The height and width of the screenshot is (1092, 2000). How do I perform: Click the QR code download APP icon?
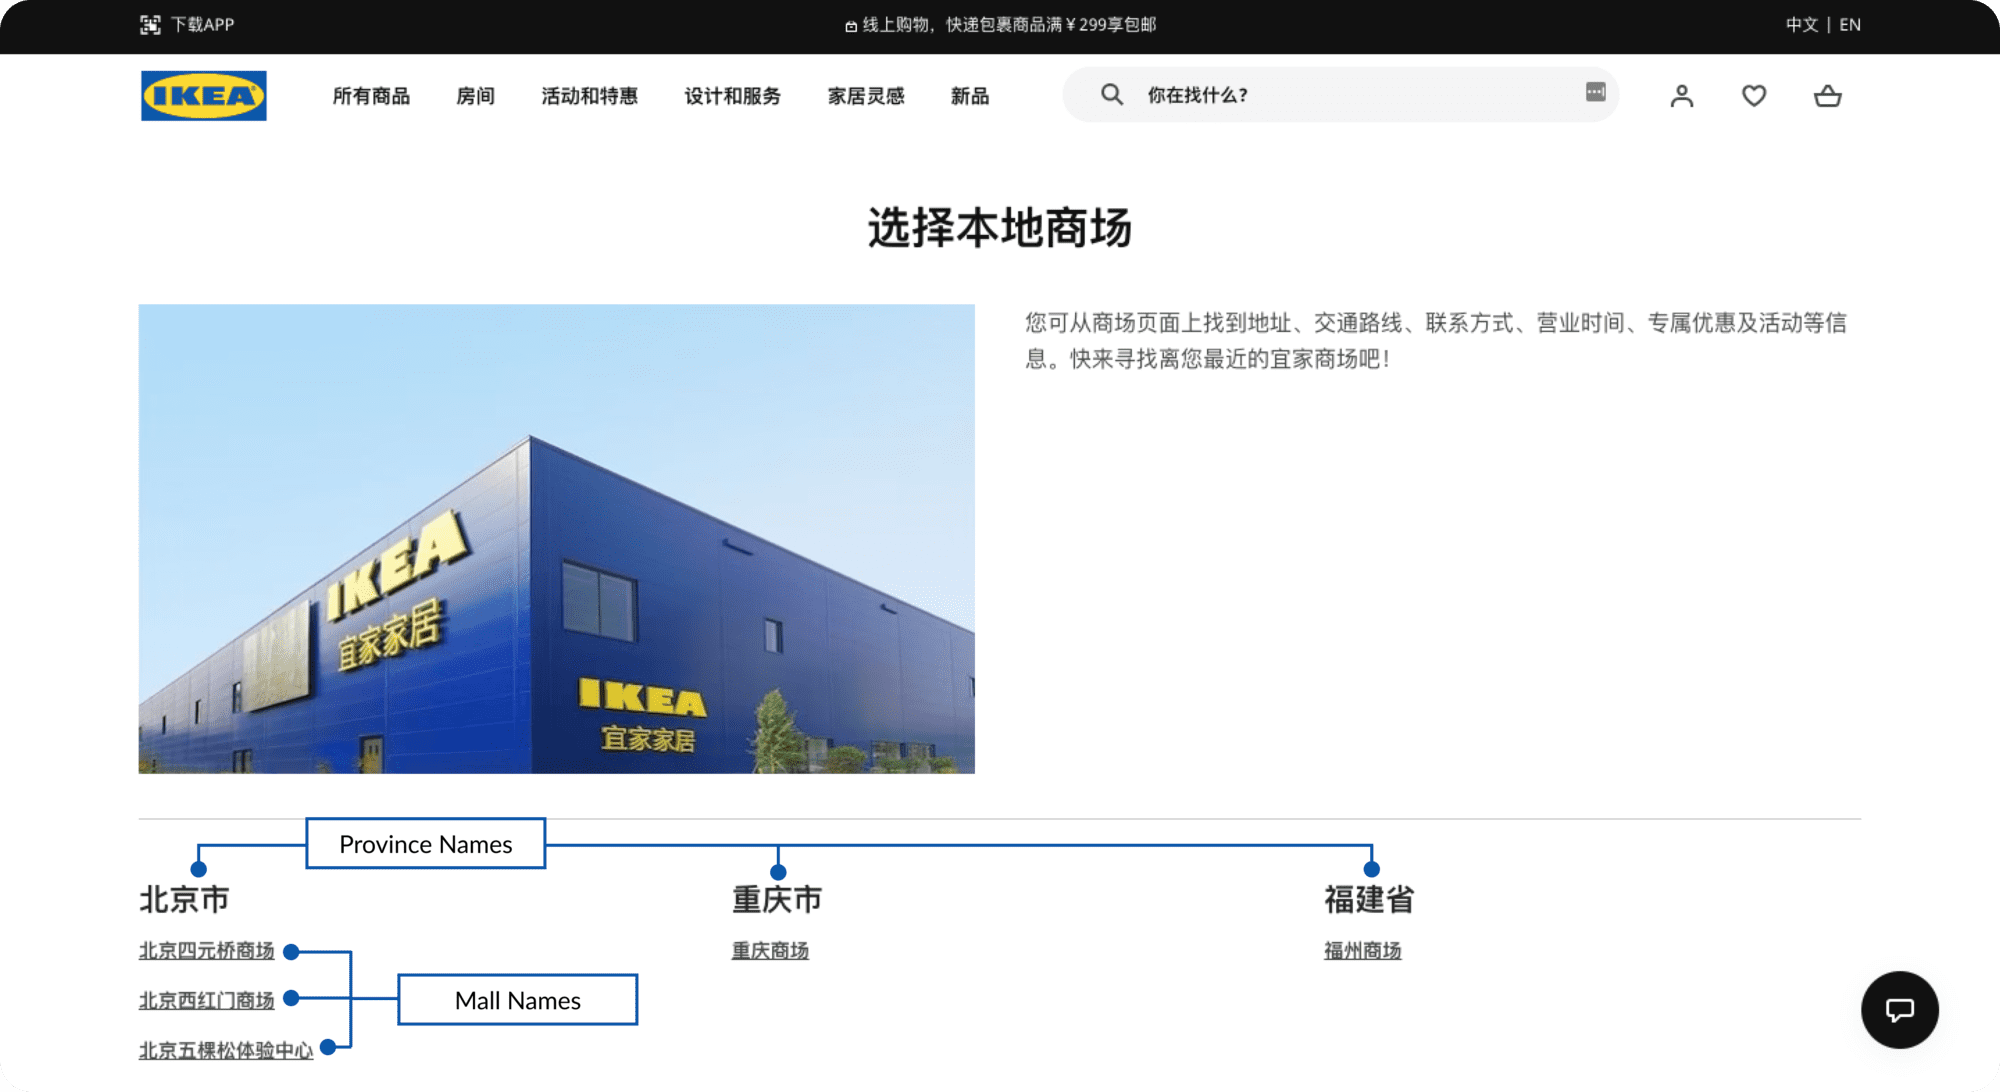[x=150, y=25]
